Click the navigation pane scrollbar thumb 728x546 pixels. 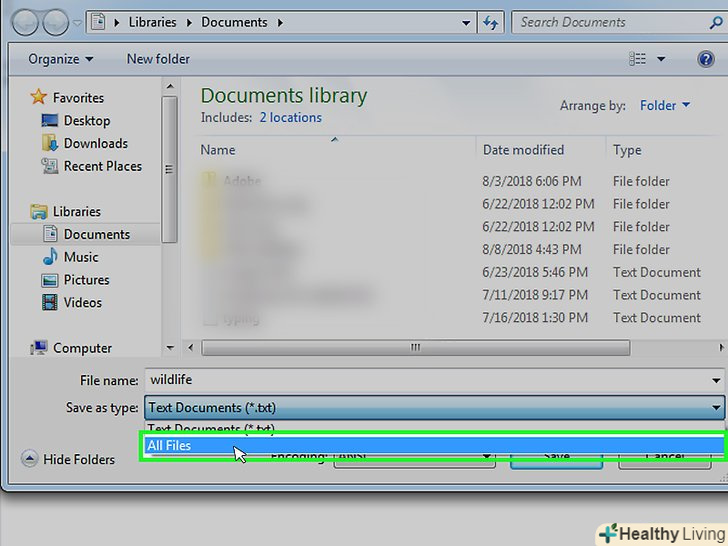click(169, 169)
